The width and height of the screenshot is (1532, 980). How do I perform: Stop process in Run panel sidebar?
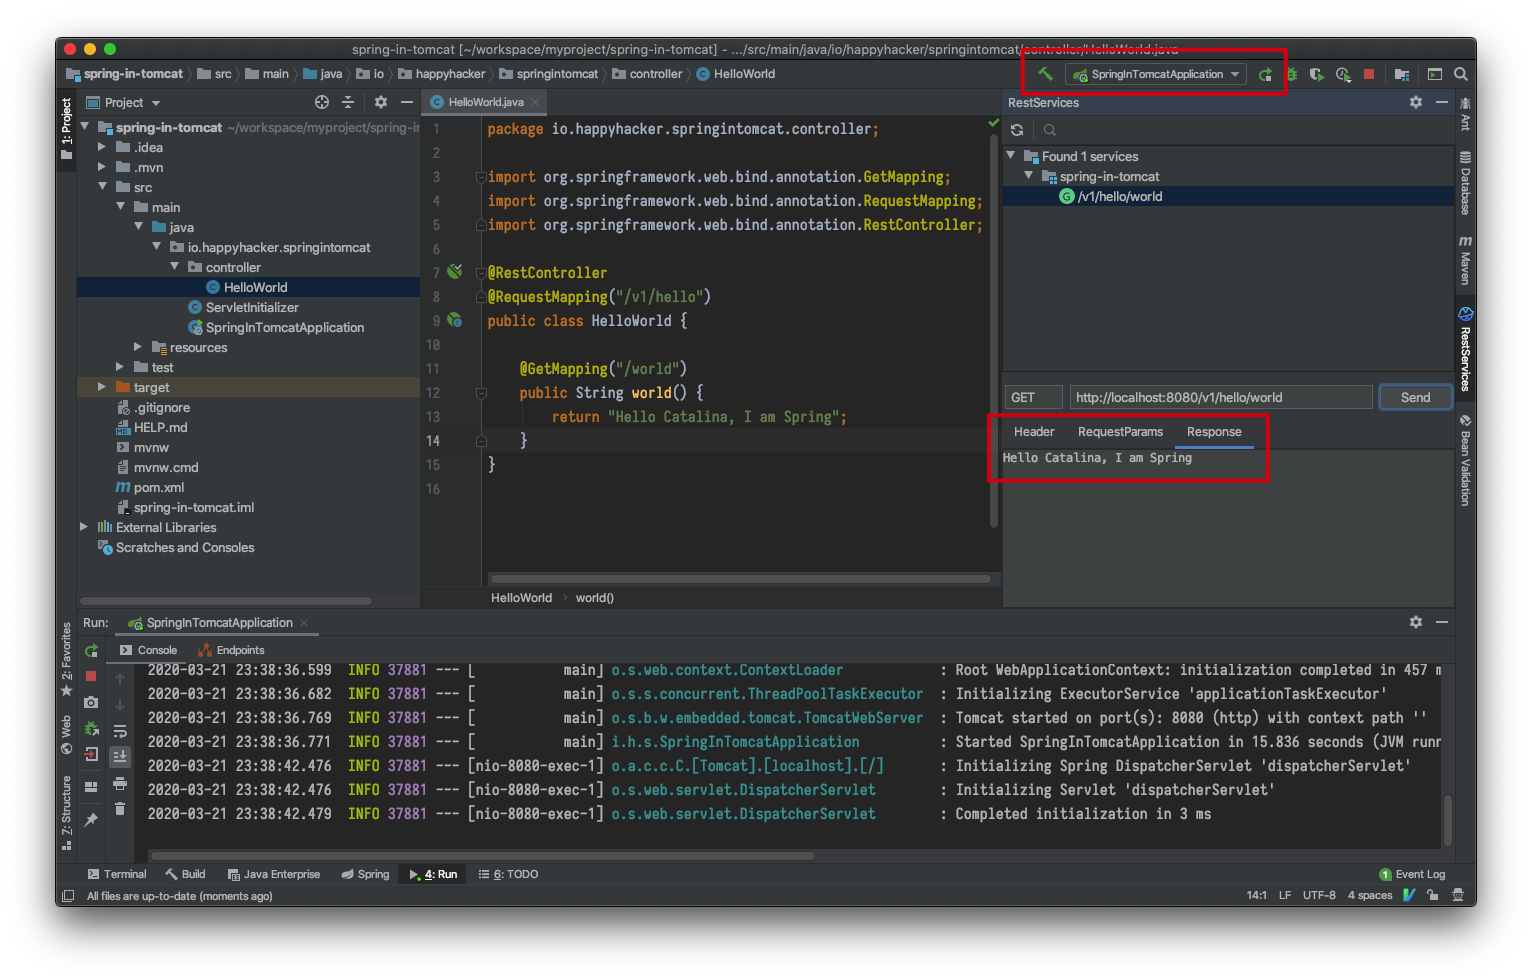(x=91, y=677)
